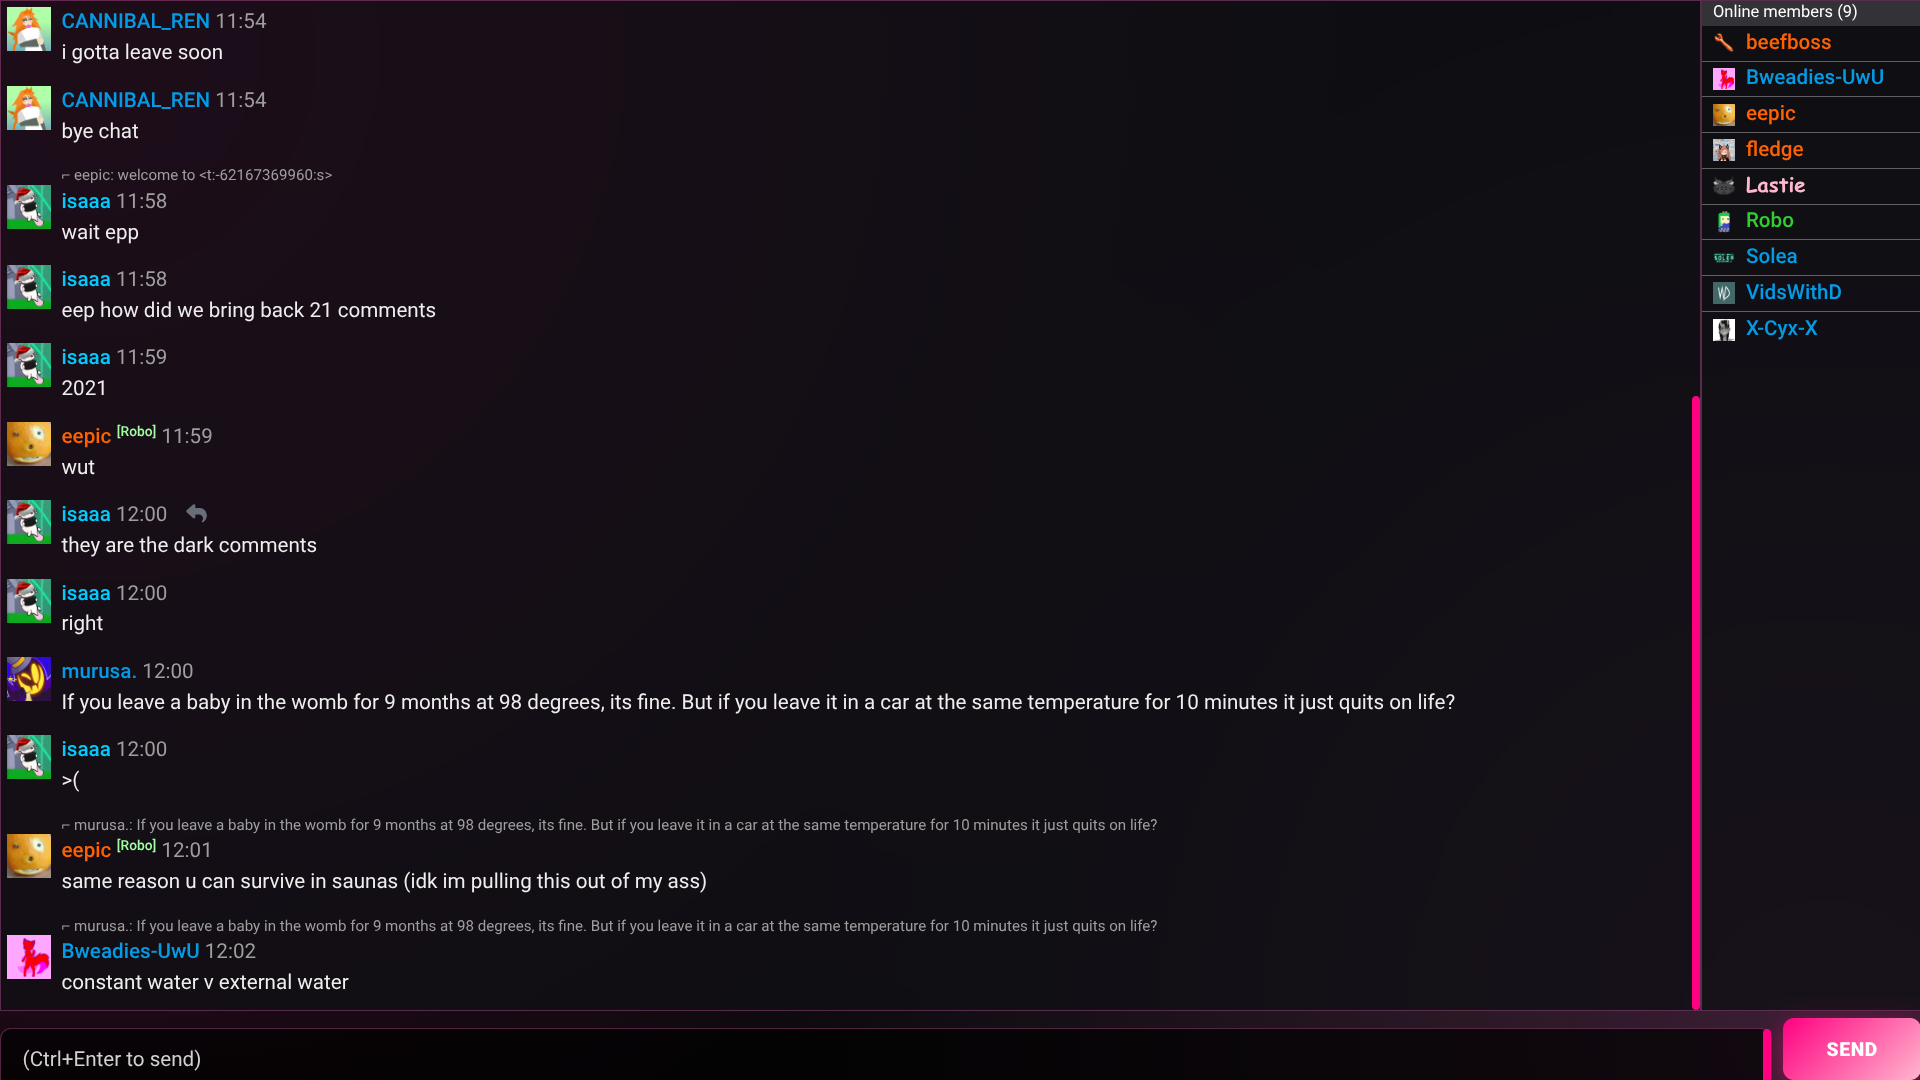Click the reply arrow on isaaa's 12:00 message
This screenshot has height=1080, width=1920.
(x=196, y=513)
